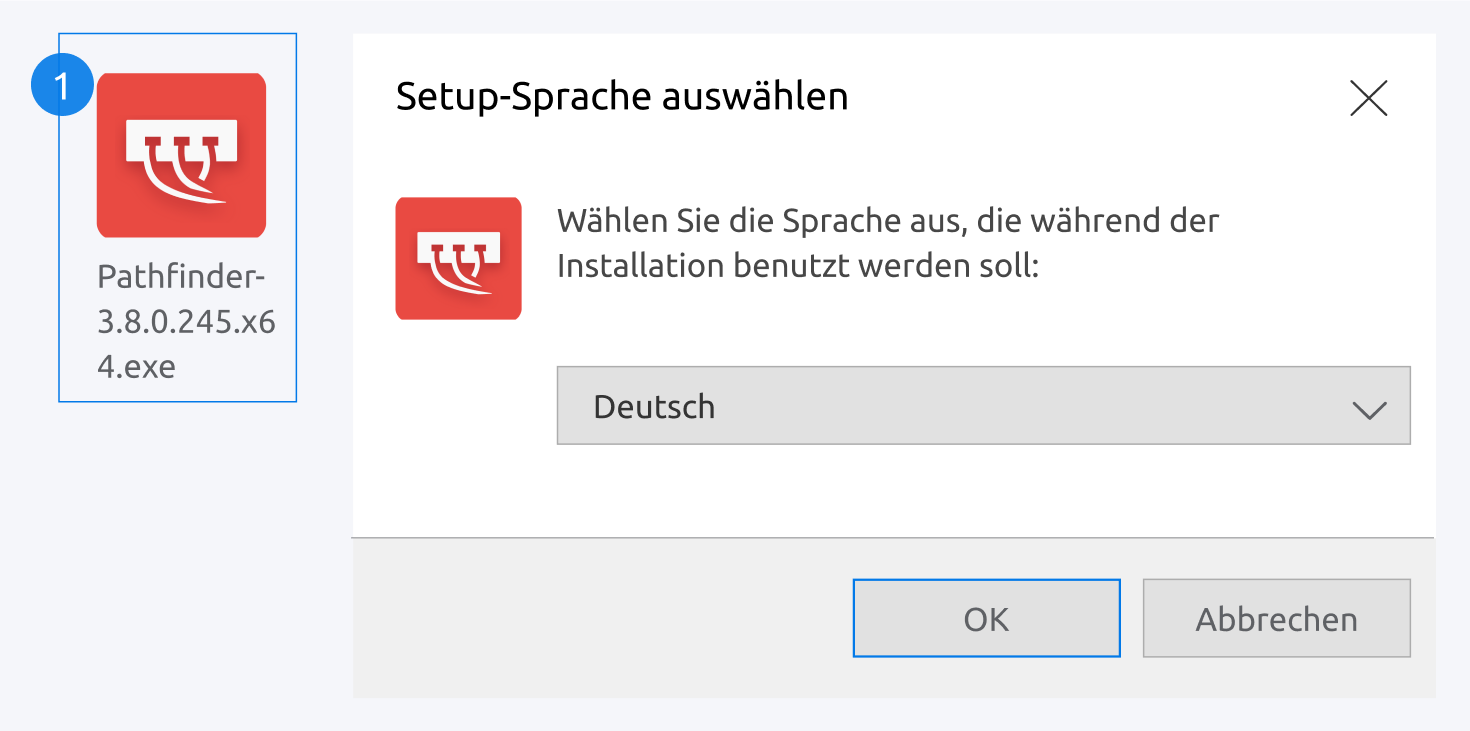Click the blue number 1 badge
This screenshot has width=1470, height=731.
tap(63, 86)
